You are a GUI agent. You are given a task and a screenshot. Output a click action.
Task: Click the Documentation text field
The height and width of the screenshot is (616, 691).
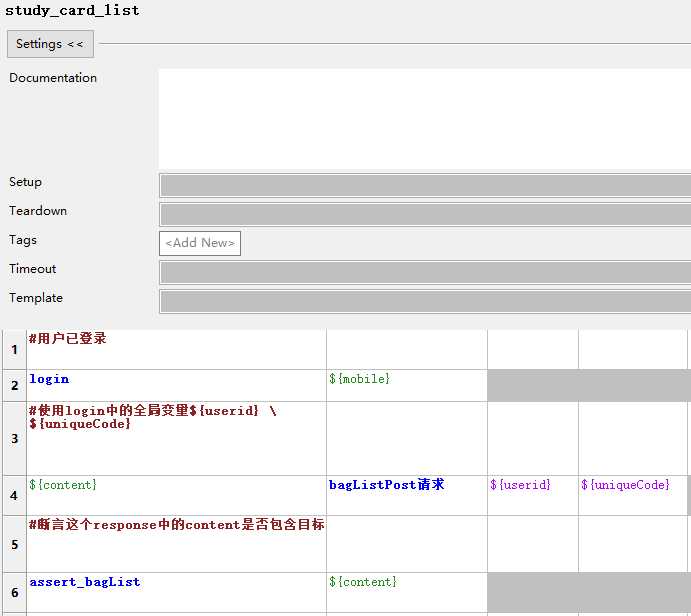pyautogui.click(x=424, y=118)
